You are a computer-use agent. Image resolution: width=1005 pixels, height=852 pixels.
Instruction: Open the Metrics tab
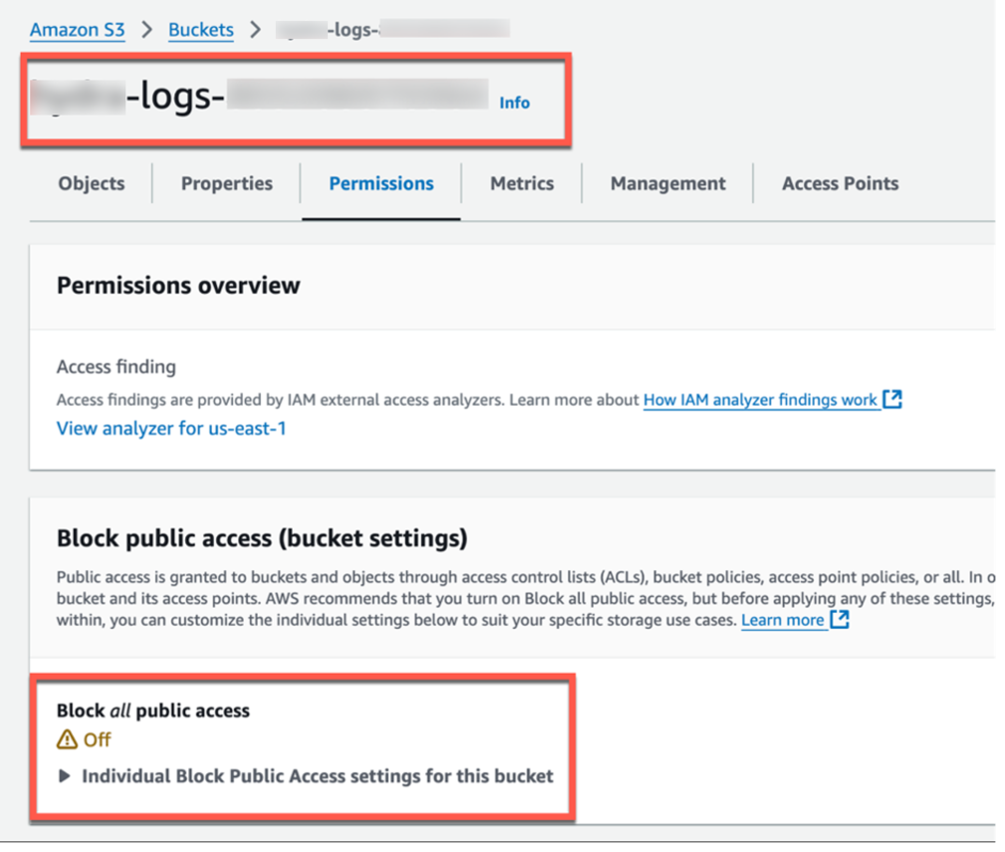(x=521, y=183)
